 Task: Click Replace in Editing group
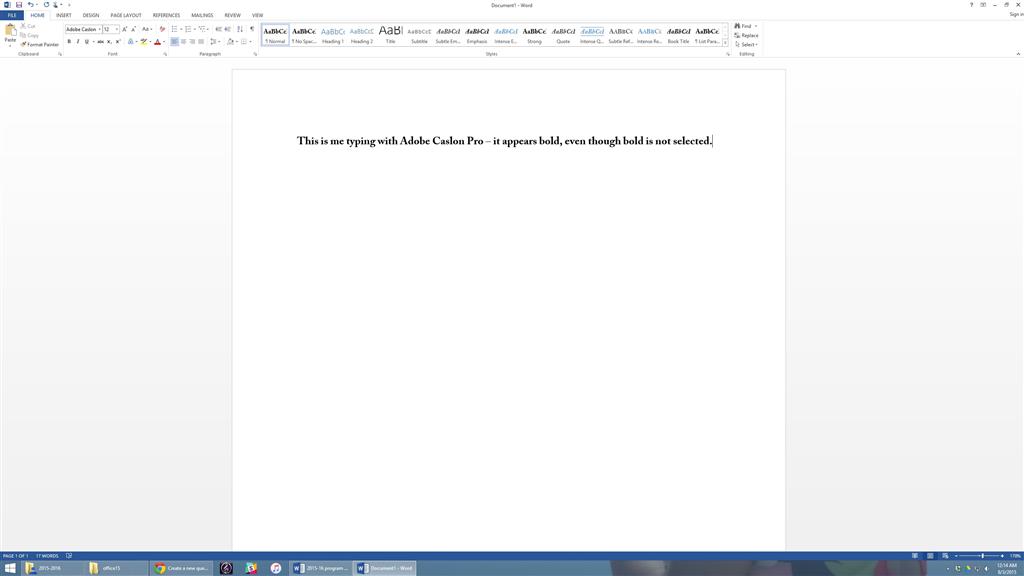click(x=746, y=35)
